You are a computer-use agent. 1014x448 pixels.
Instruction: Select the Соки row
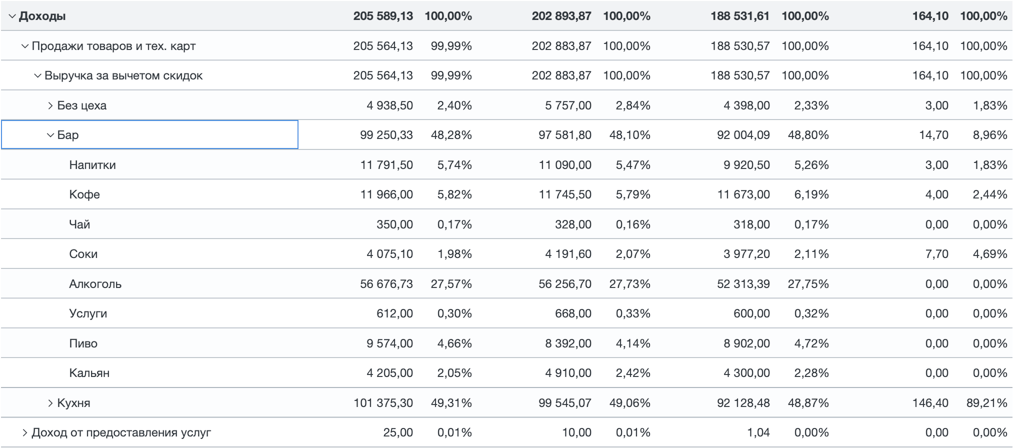click(83, 255)
